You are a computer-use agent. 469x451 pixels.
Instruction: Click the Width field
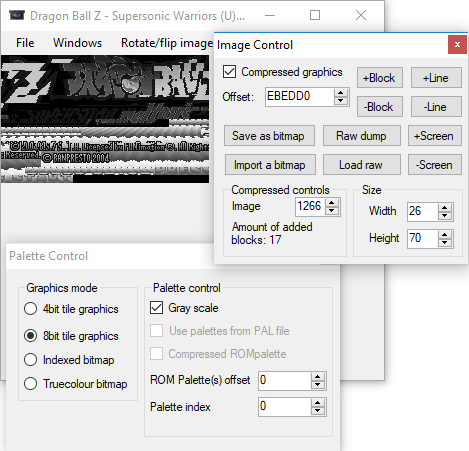click(x=422, y=211)
